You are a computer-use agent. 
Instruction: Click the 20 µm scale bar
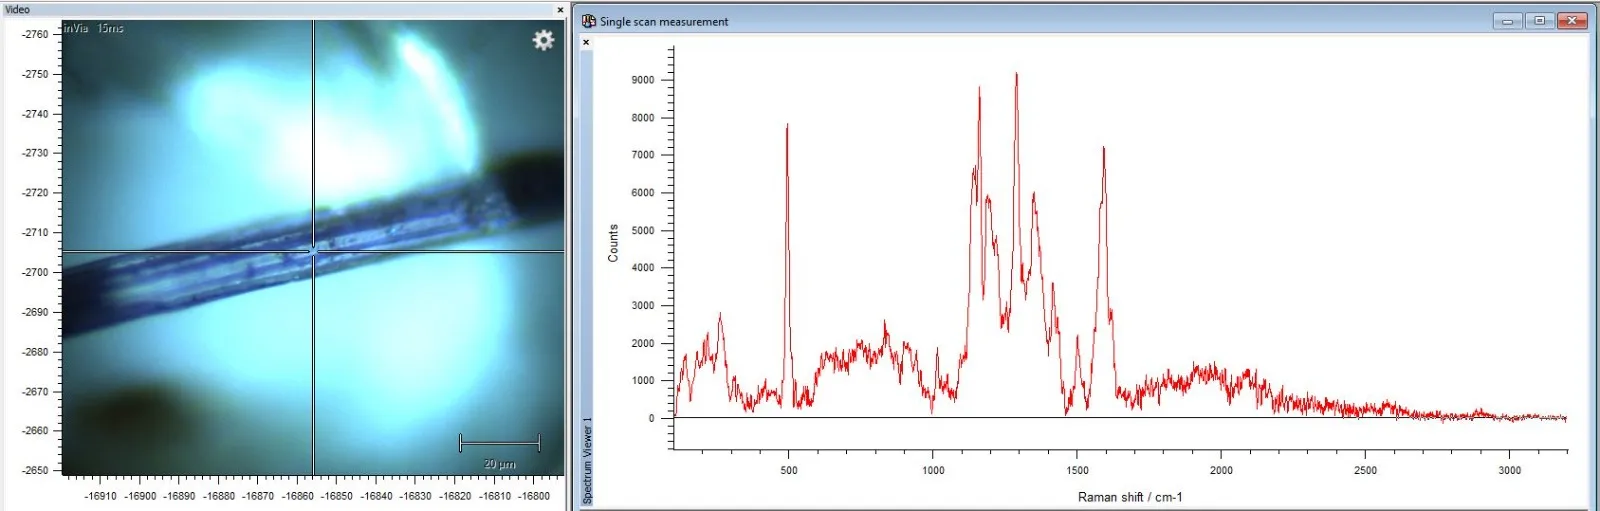[499, 443]
